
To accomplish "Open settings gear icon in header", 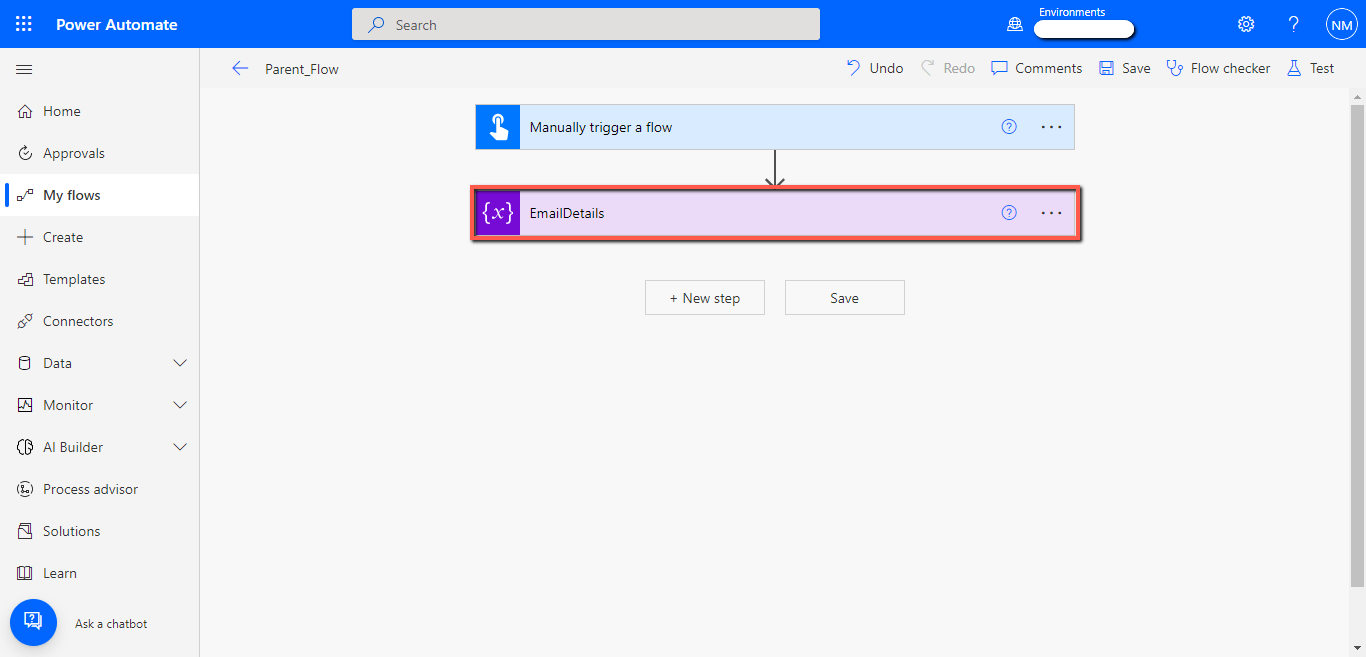I will (1246, 24).
